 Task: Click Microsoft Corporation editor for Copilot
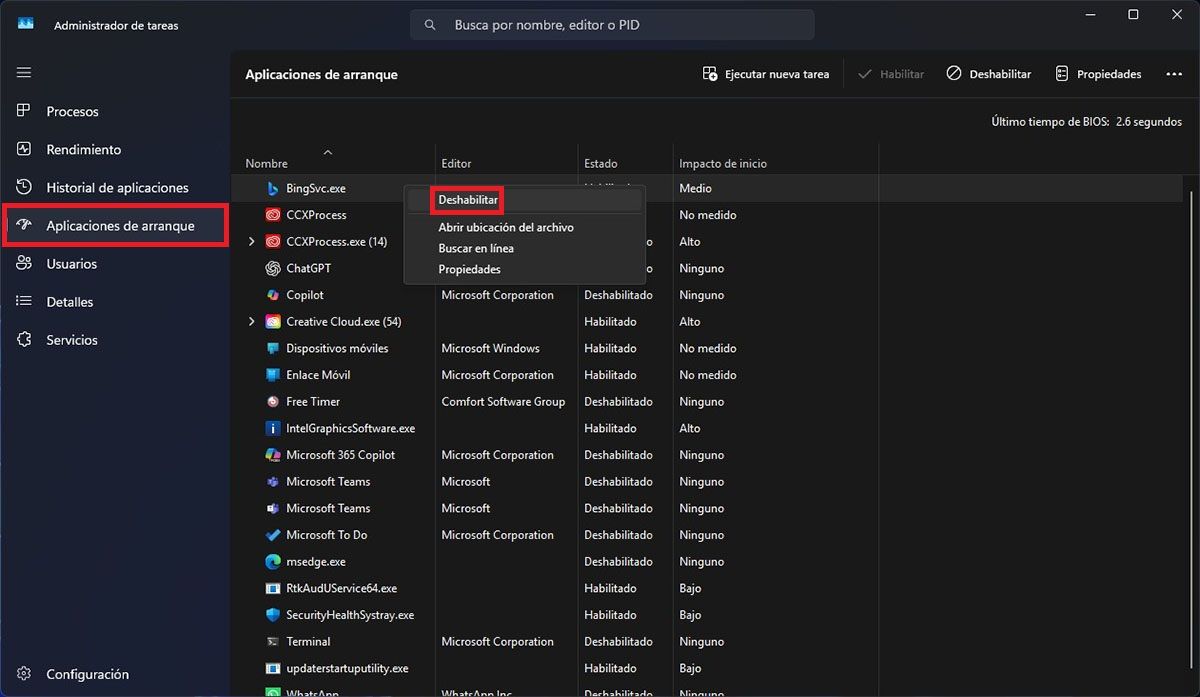[497, 295]
